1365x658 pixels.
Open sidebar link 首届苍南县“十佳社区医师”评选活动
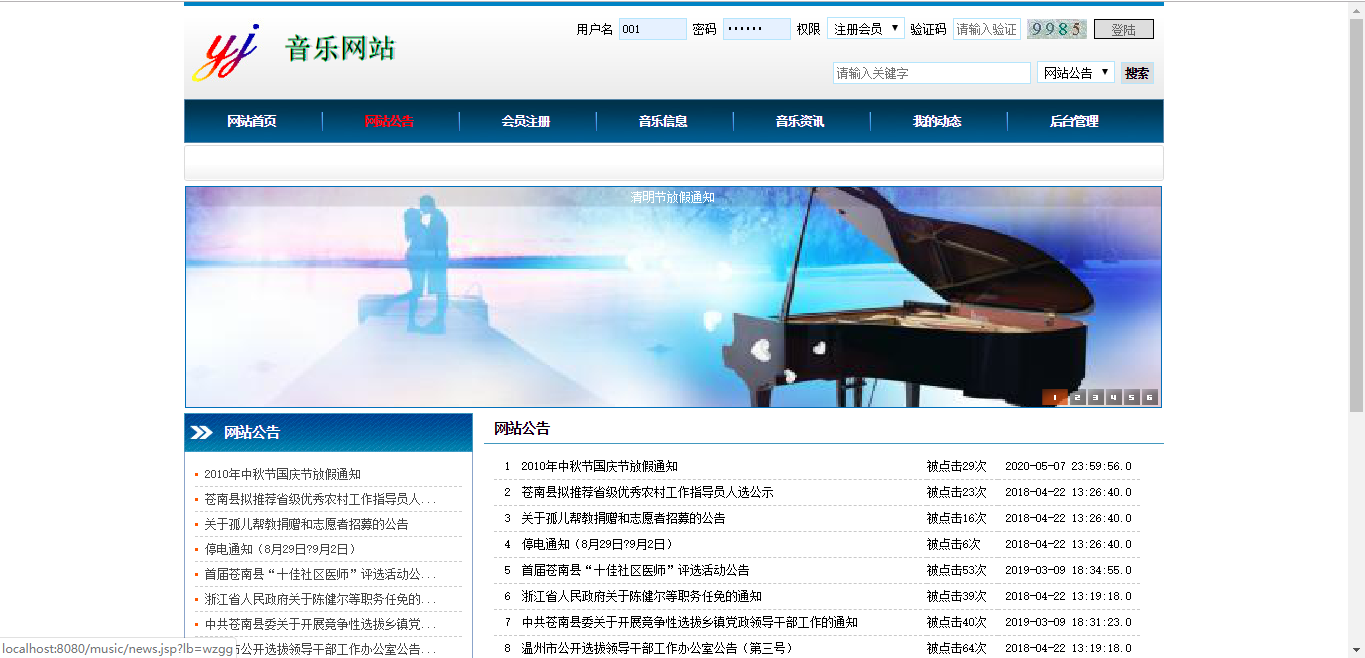320,574
